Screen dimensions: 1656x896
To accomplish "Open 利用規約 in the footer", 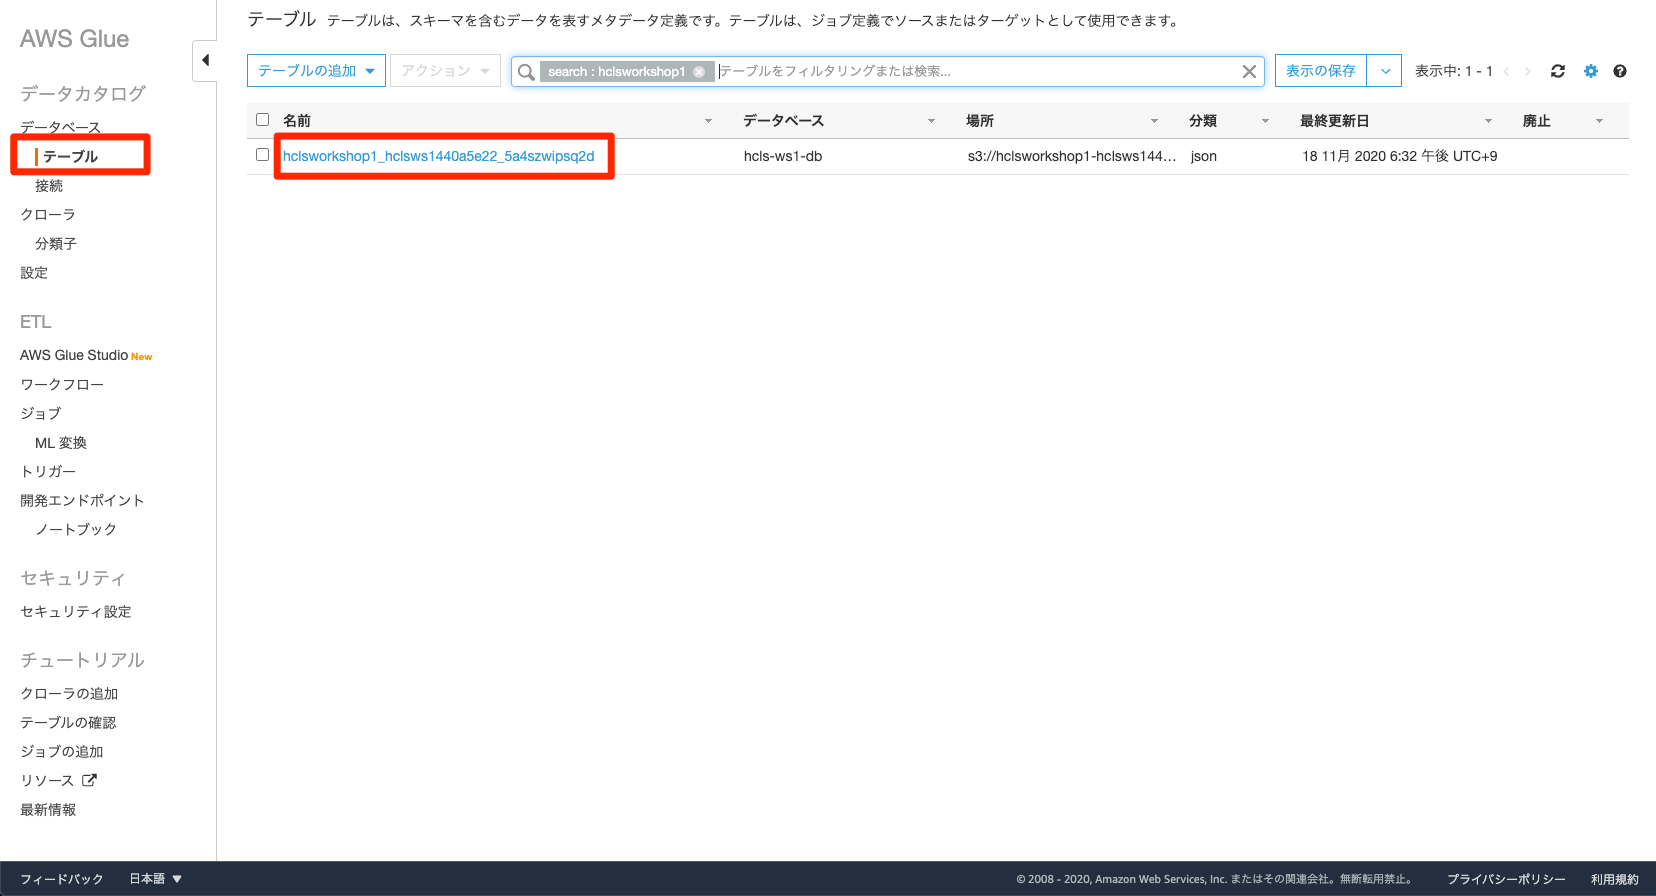I will point(1615,879).
